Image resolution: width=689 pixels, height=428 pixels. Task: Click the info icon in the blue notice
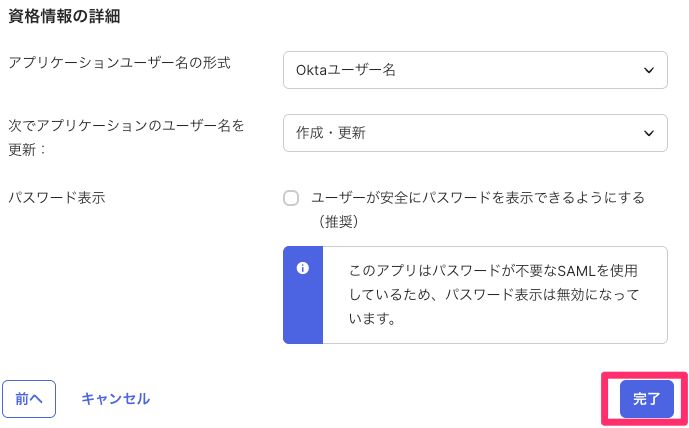[303, 268]
